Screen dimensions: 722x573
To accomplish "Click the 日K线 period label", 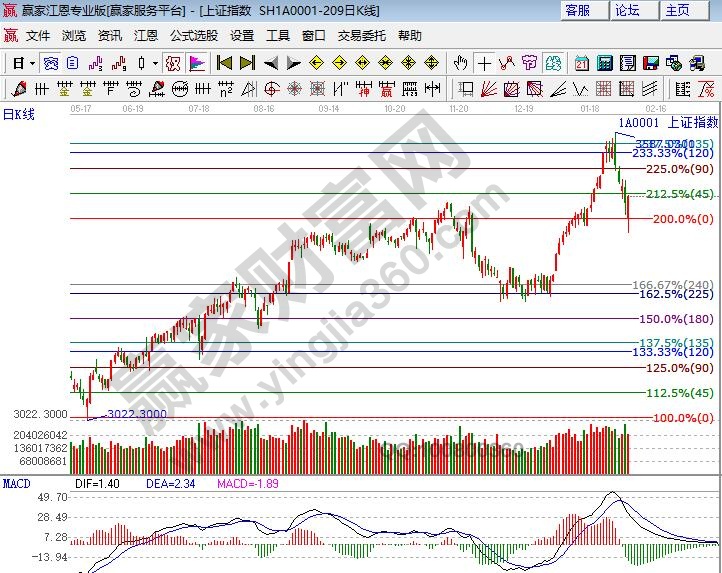I will [18, 114].
